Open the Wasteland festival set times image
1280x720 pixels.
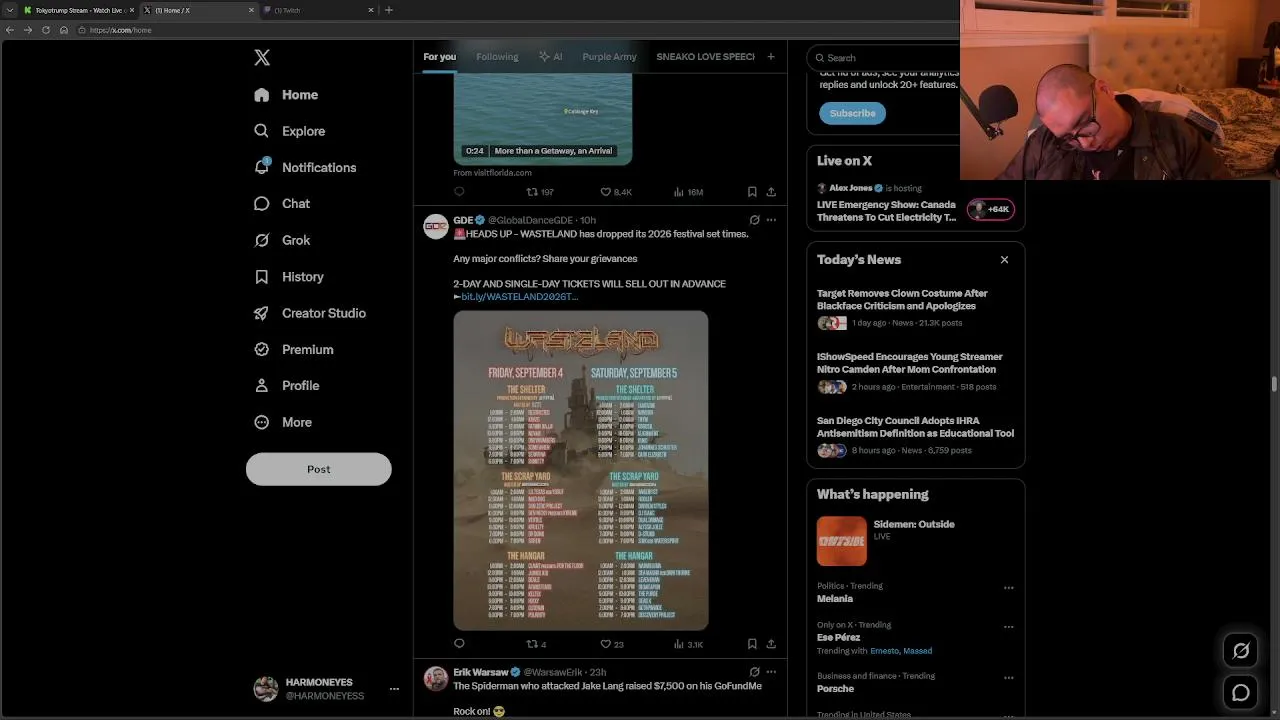(x=581, y=471)
